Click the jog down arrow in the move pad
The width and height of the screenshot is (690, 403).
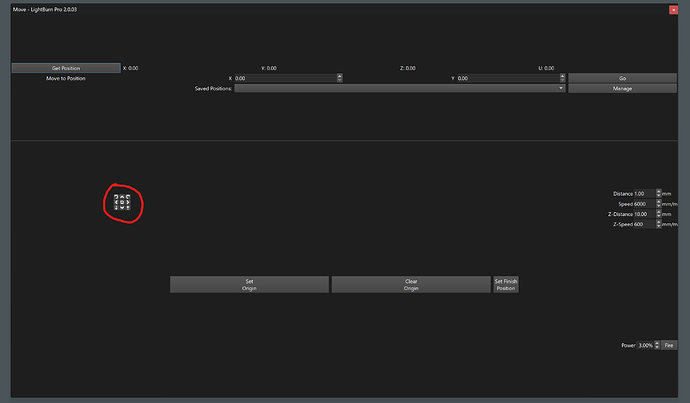pos(122,208)
